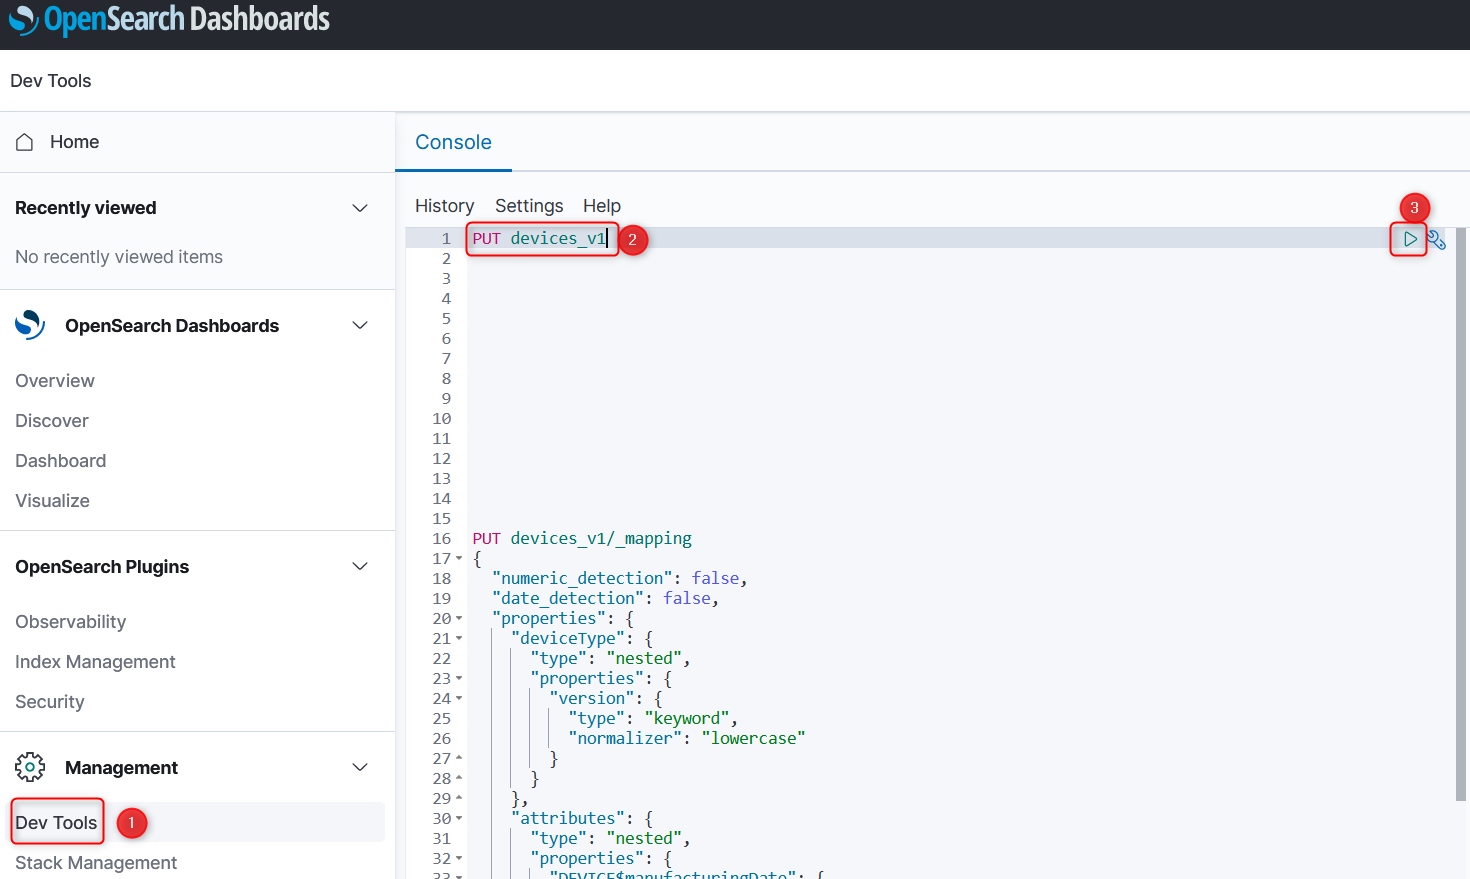Click 'No recently viewed items' text
1470x879 pixels.
pos(119,257)
